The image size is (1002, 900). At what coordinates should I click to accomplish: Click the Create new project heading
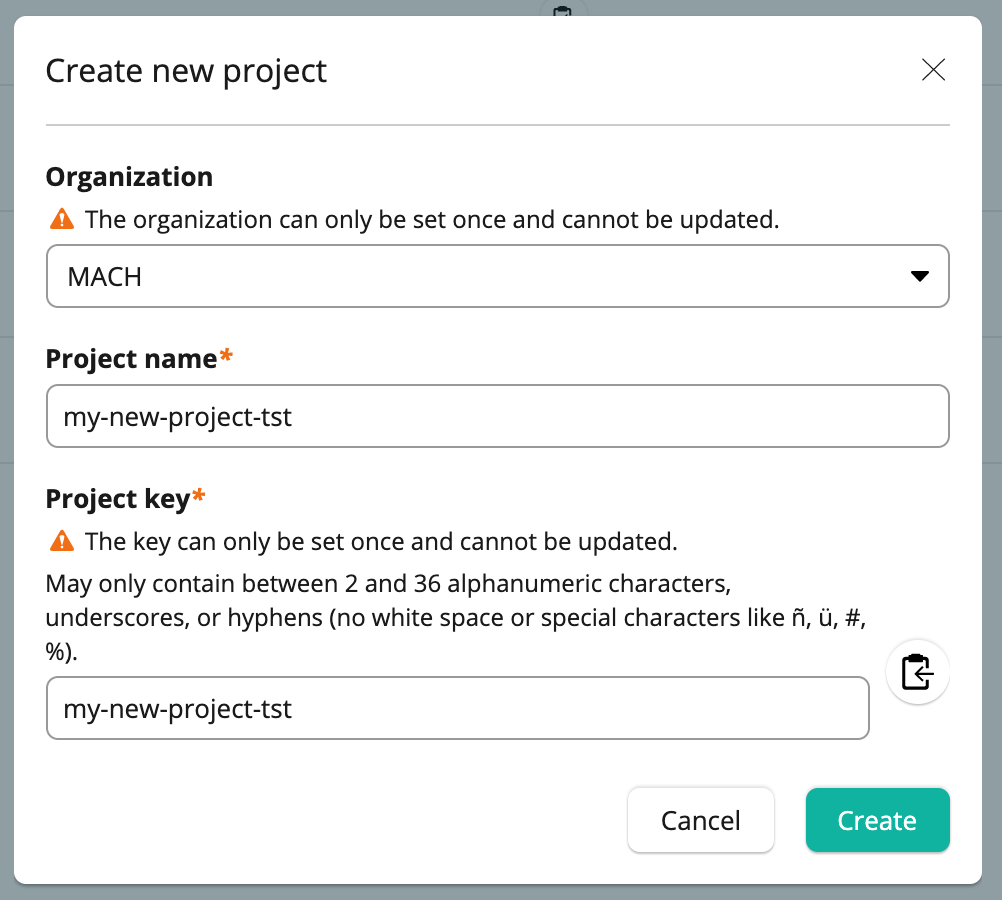(186, 72)
